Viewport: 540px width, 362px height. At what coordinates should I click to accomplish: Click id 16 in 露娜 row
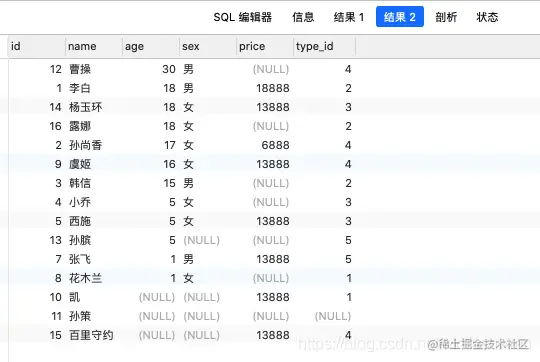[x=55, y=126]
